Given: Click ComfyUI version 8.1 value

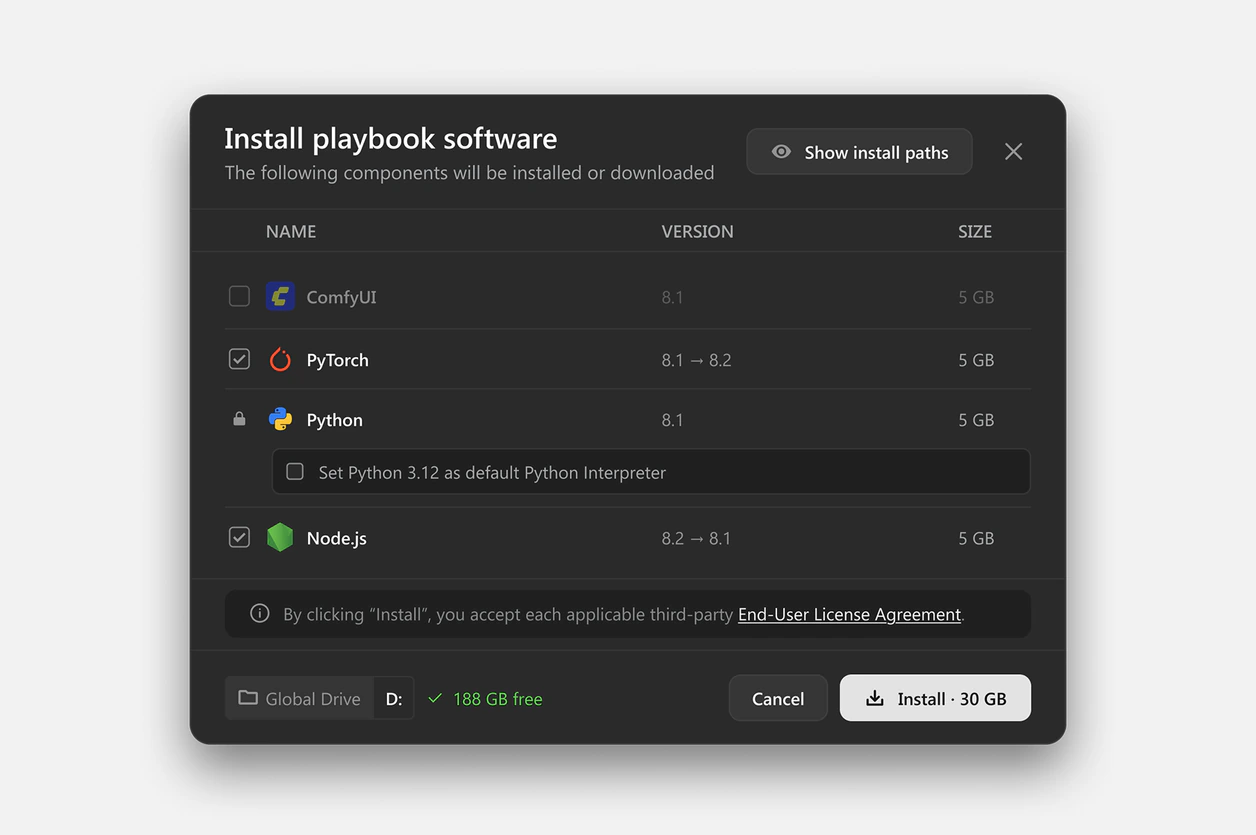Looking at the screenshot, I should [672, 297].
